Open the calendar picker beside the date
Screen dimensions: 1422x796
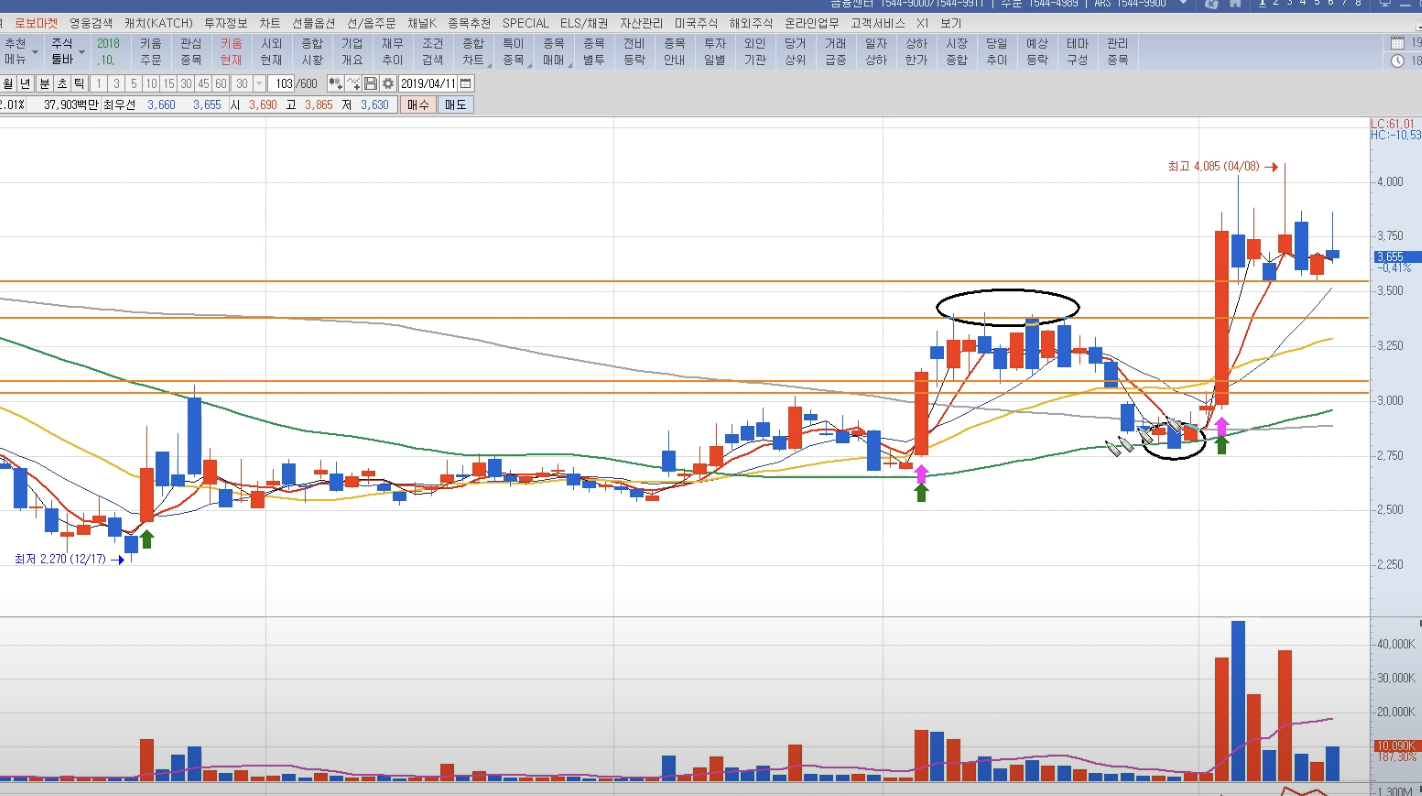[466, 84]
